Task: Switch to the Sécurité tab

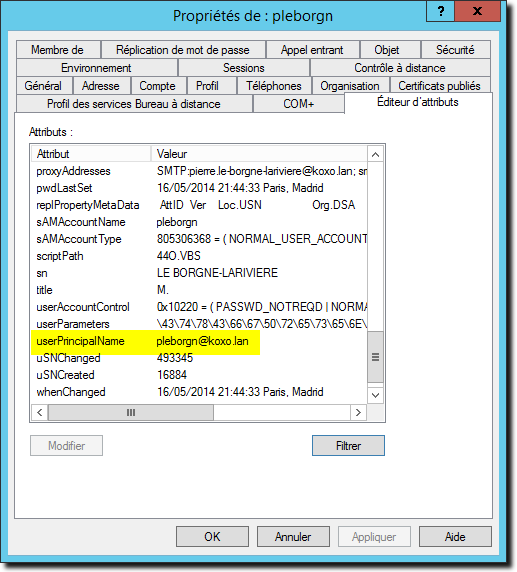Action: tap(455, 50)
